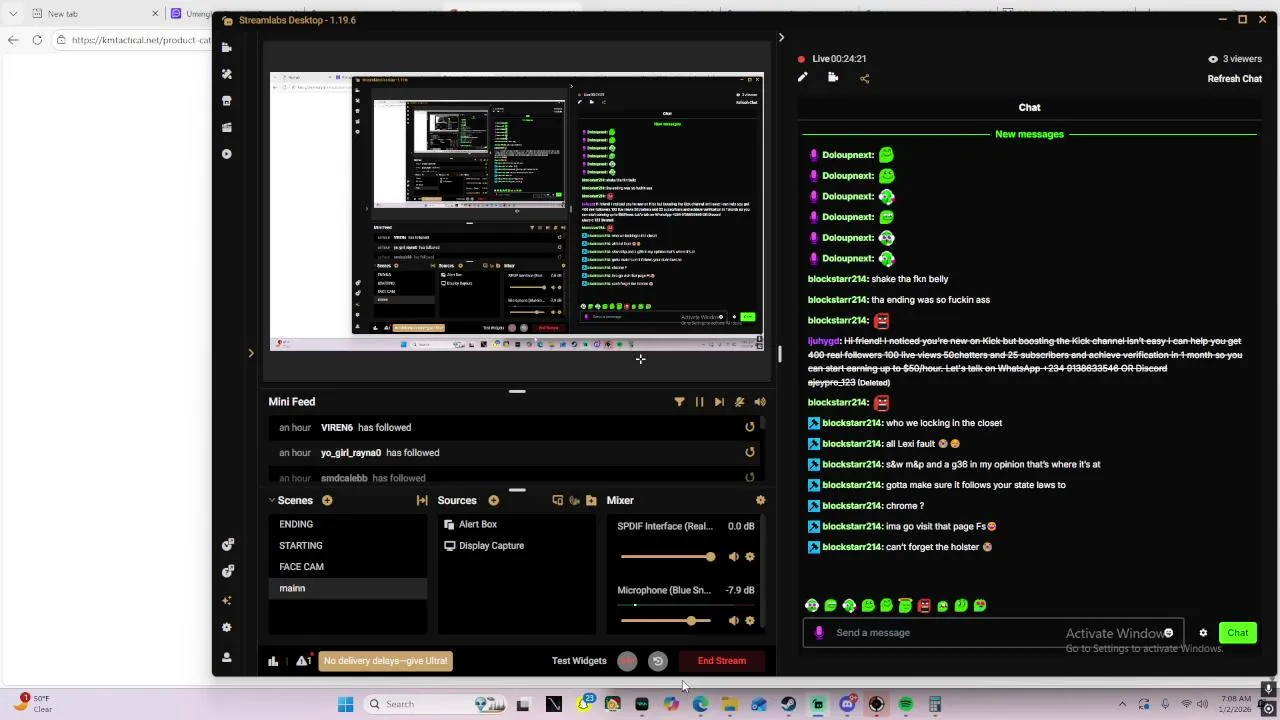Show hidden system tray icons chevron

1122,704
